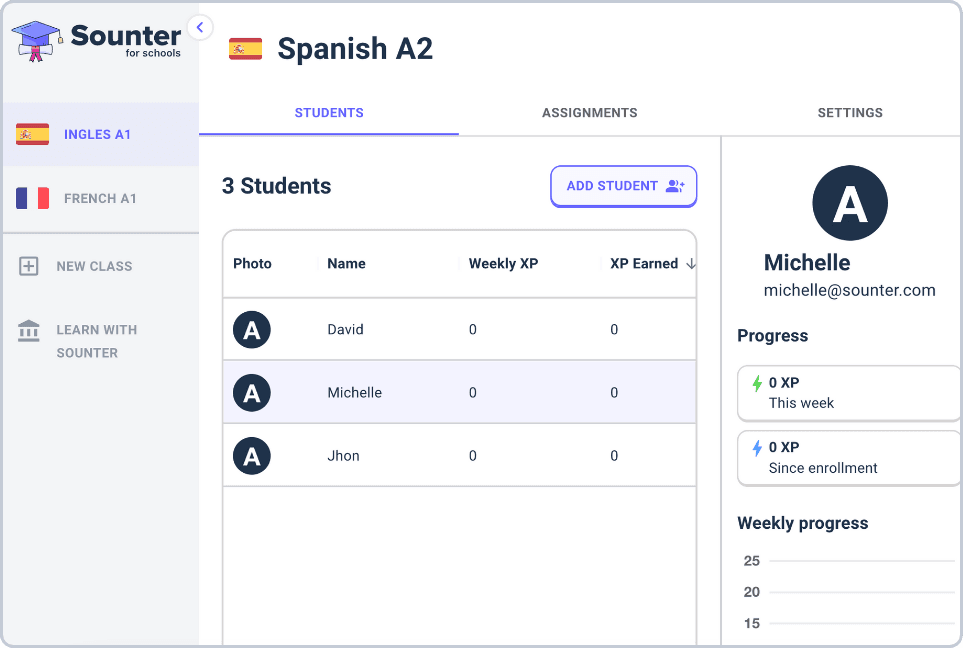
Task: Click the plus icon for New Class
Action: (x=29, y=266)
